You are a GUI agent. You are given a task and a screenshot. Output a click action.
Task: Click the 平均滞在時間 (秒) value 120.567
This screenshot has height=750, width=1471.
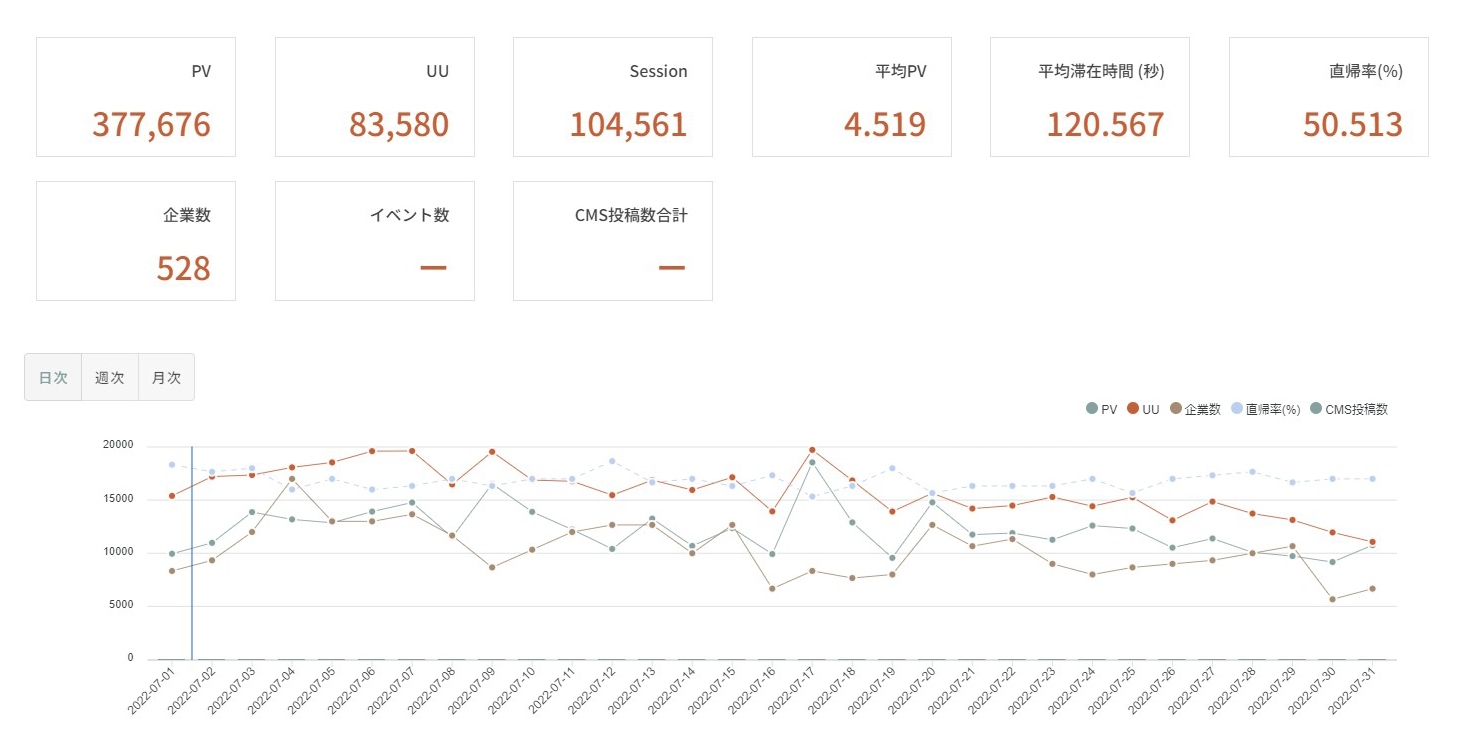[1105, 125]
